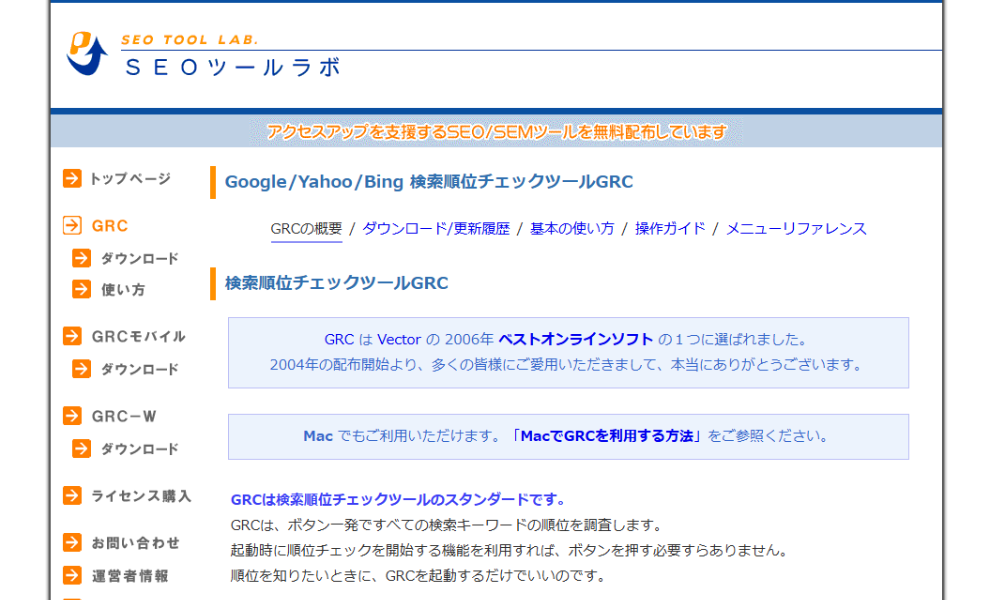This screenshot has height=600, width=1000.
Task: Open the 操作ガイド tab
Action: (670, 229)
